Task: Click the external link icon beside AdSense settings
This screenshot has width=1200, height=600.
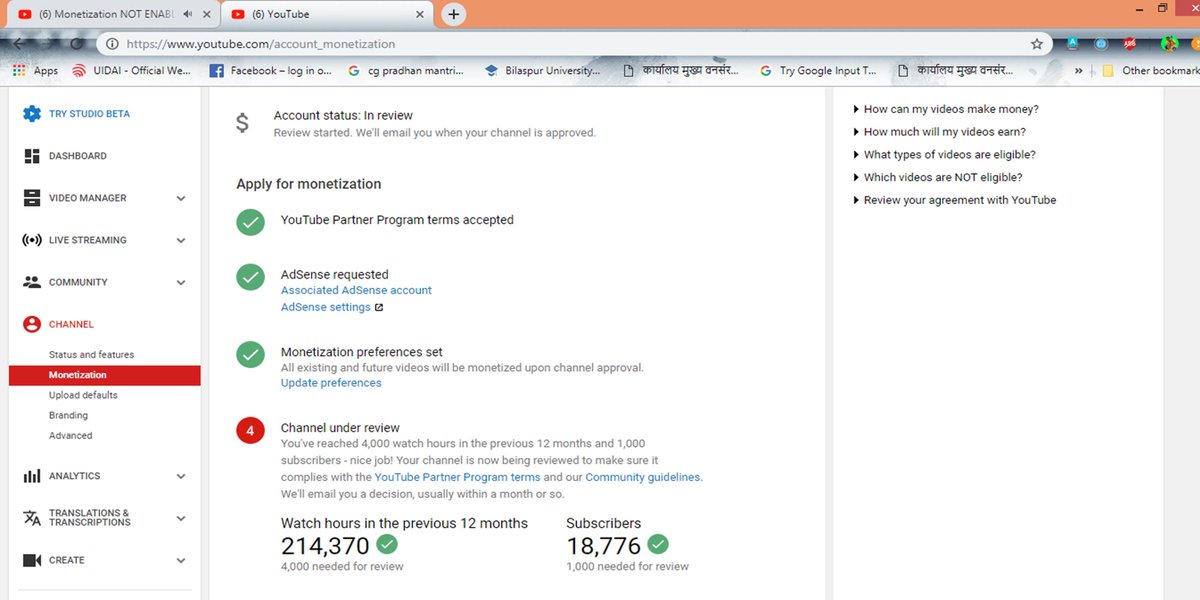Action: pyautogui.click(x=379, y=308)
